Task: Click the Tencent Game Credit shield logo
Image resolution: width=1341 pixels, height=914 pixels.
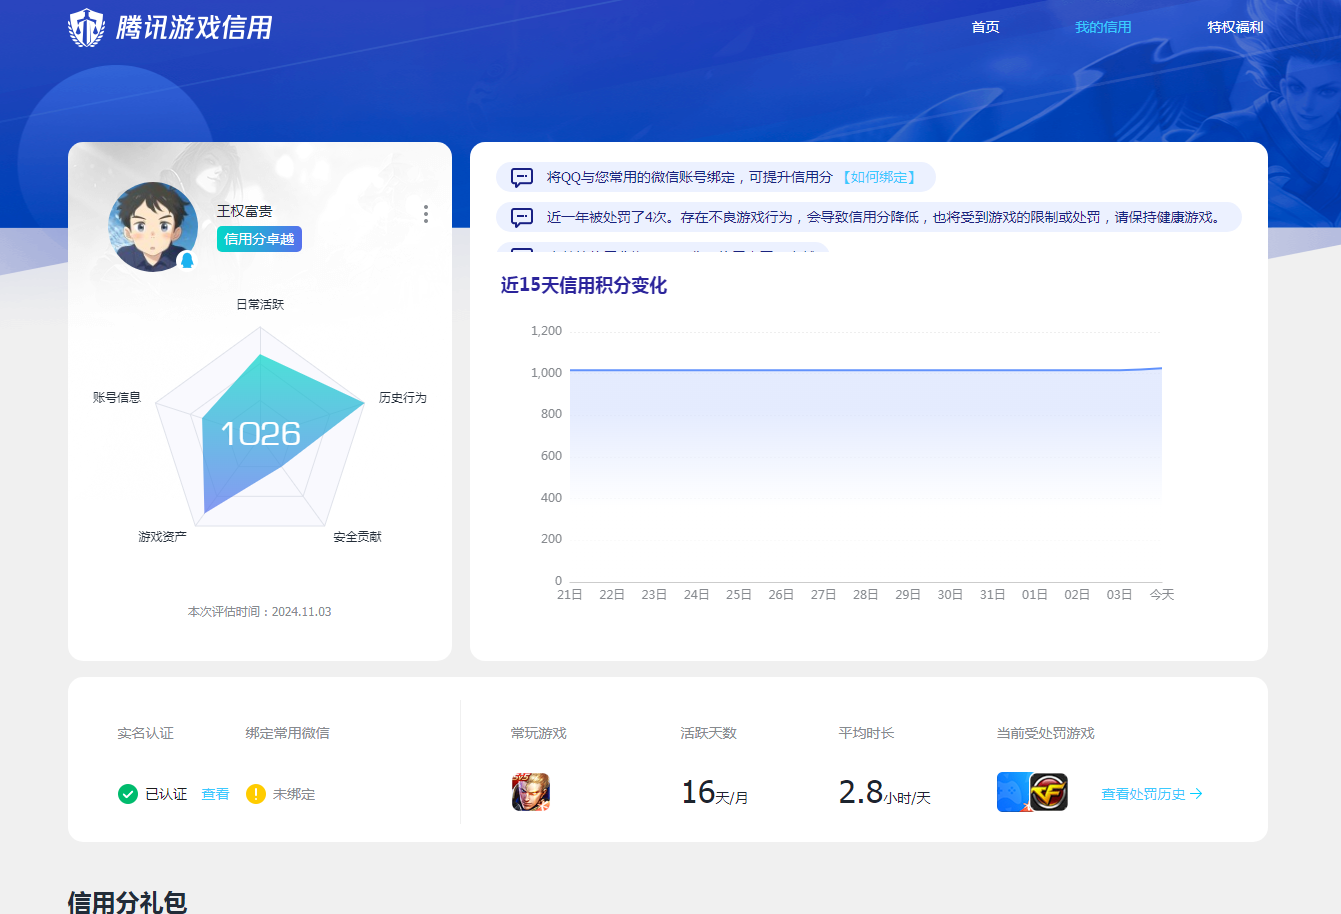Action: click(86, 28)
